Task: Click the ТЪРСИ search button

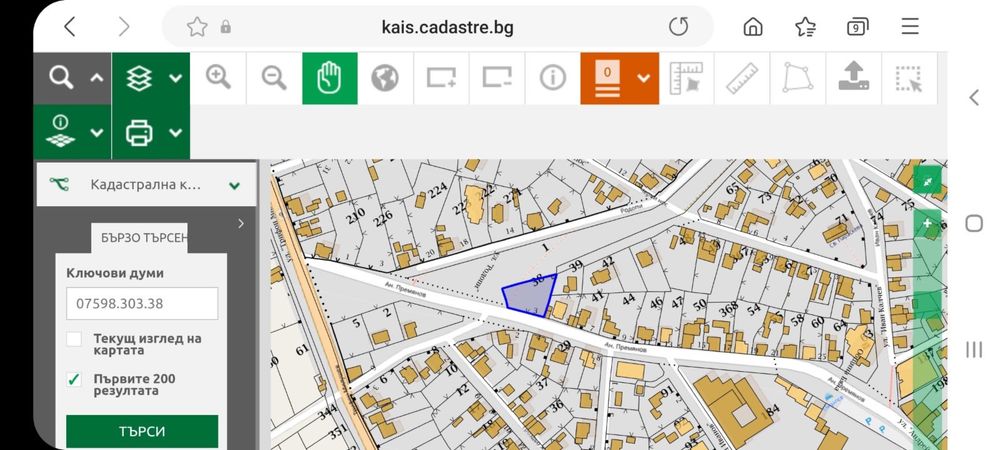Action: (x=142, y=432)
